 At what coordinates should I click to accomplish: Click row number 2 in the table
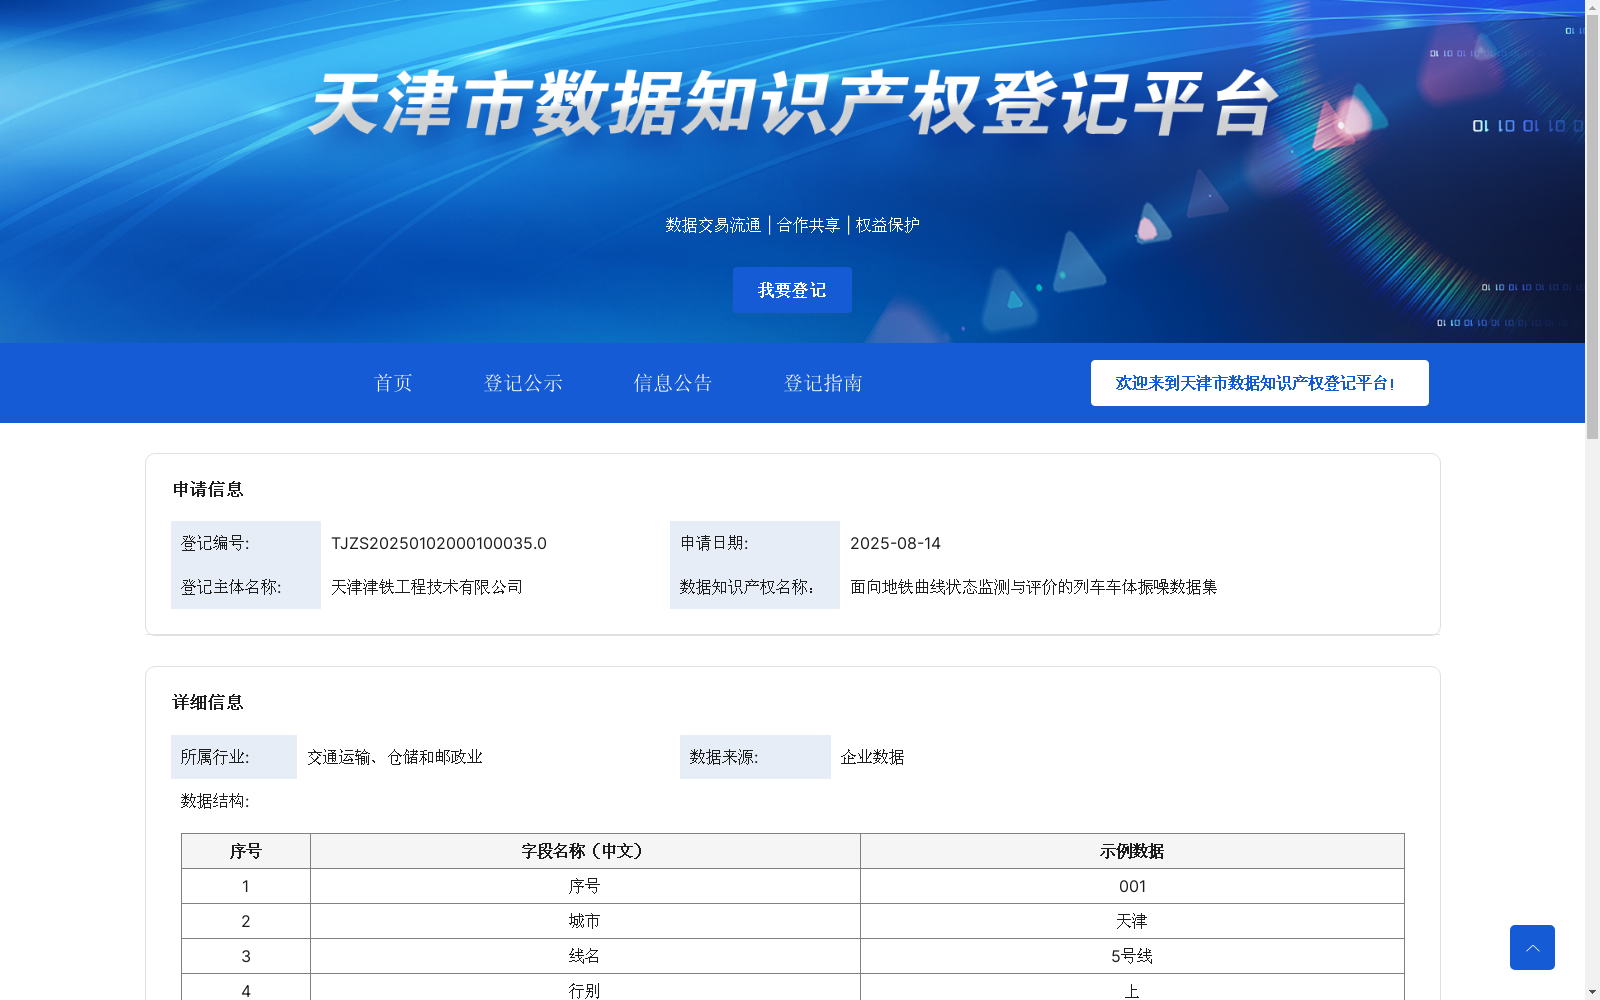(x=246, y=921)
